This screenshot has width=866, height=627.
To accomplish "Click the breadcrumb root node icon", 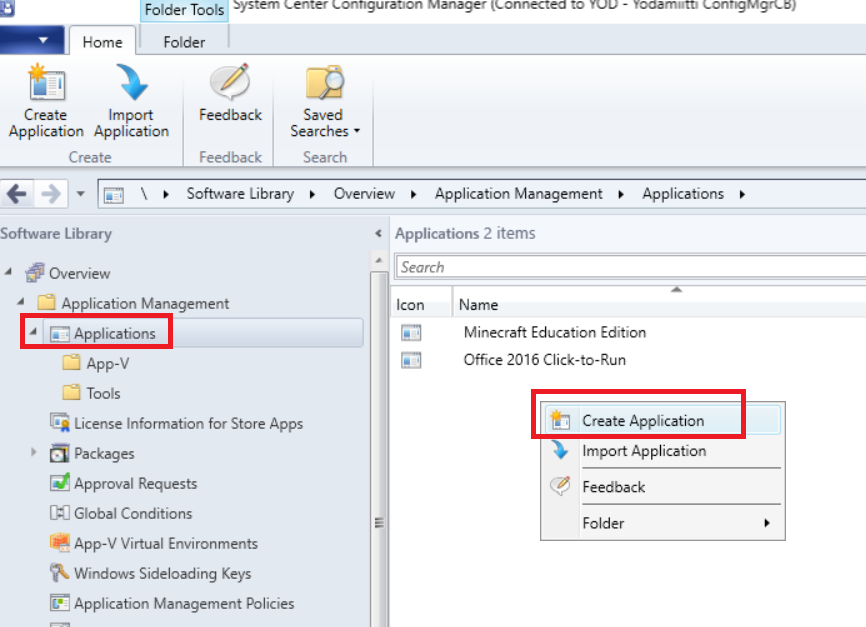I will tap(114, 194).
